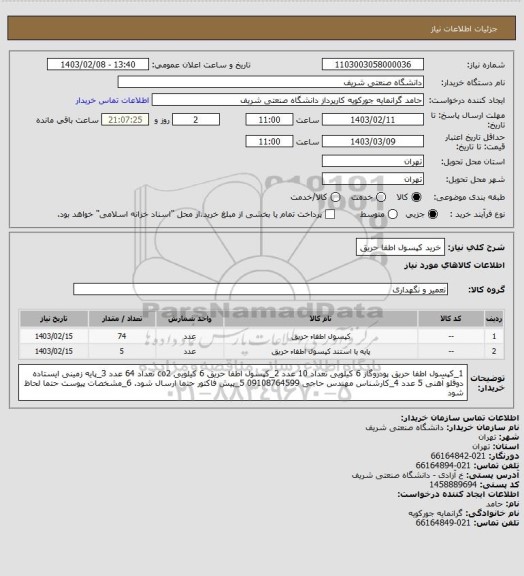Click the response deadline time 11:00 field

269,120
